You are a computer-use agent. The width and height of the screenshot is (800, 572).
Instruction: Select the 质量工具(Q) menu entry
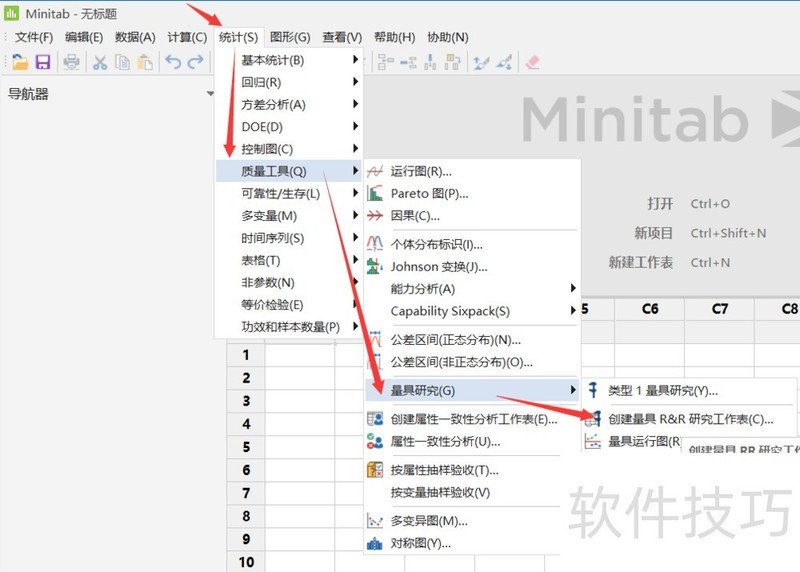(x=289, y=171)
